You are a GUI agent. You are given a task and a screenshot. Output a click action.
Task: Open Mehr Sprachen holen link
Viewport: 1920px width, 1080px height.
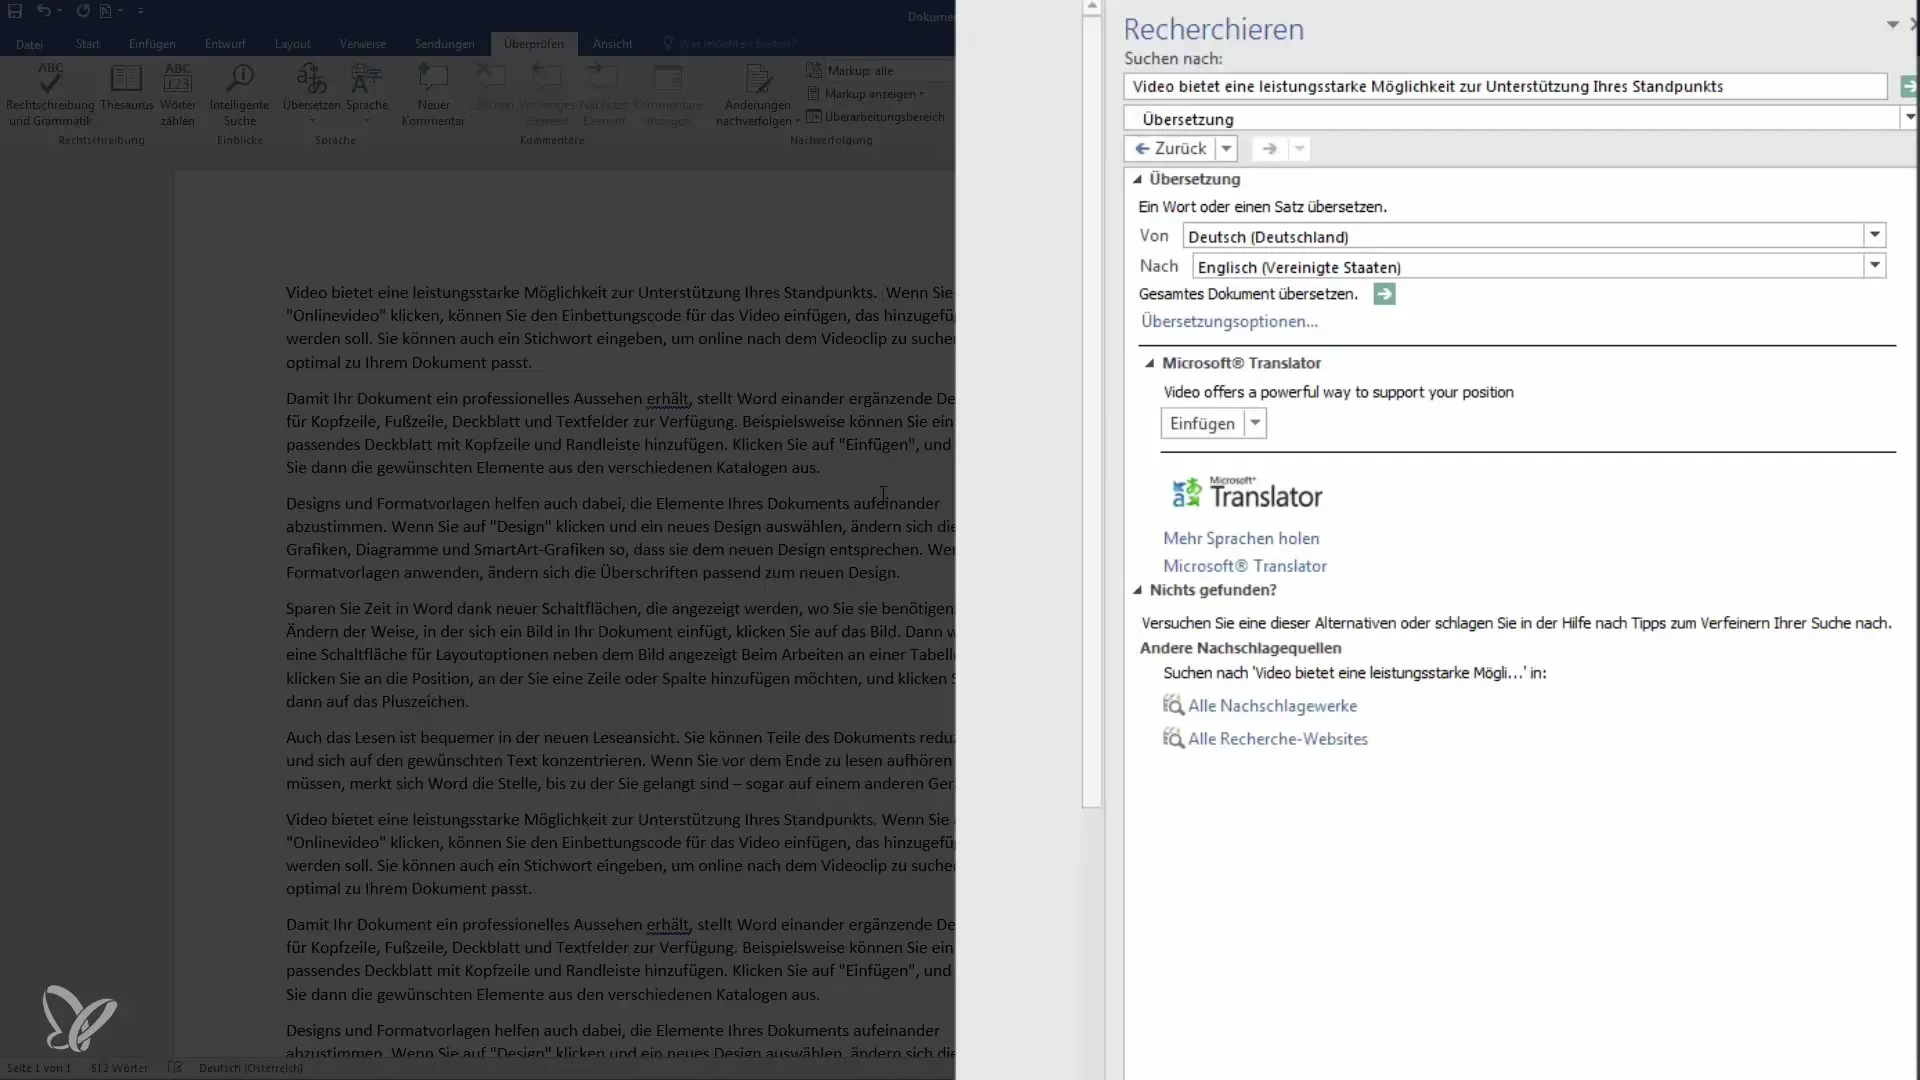(x=1241, y=539)
